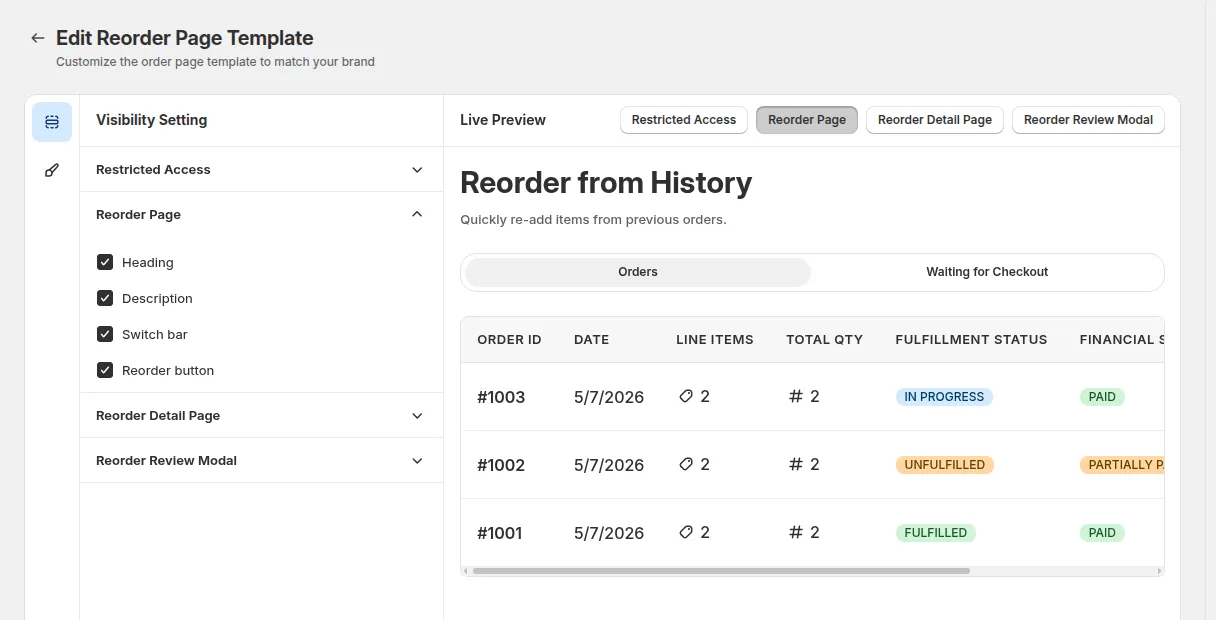Select the Orders switch tab
Image resolution: width=1216 pixels, height=620 pixels.
pyautogui.click(x=638, y=272)
